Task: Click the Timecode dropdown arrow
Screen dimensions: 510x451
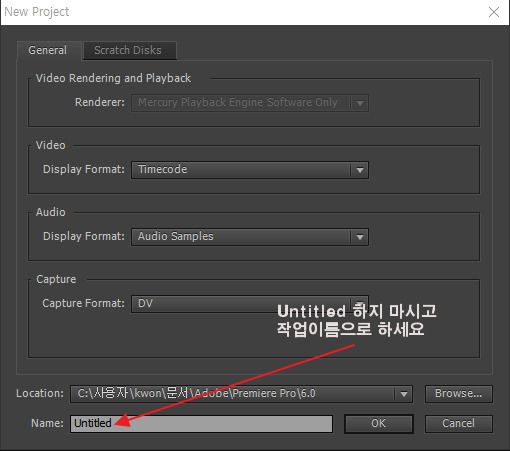Action: [x=360, y=170]
